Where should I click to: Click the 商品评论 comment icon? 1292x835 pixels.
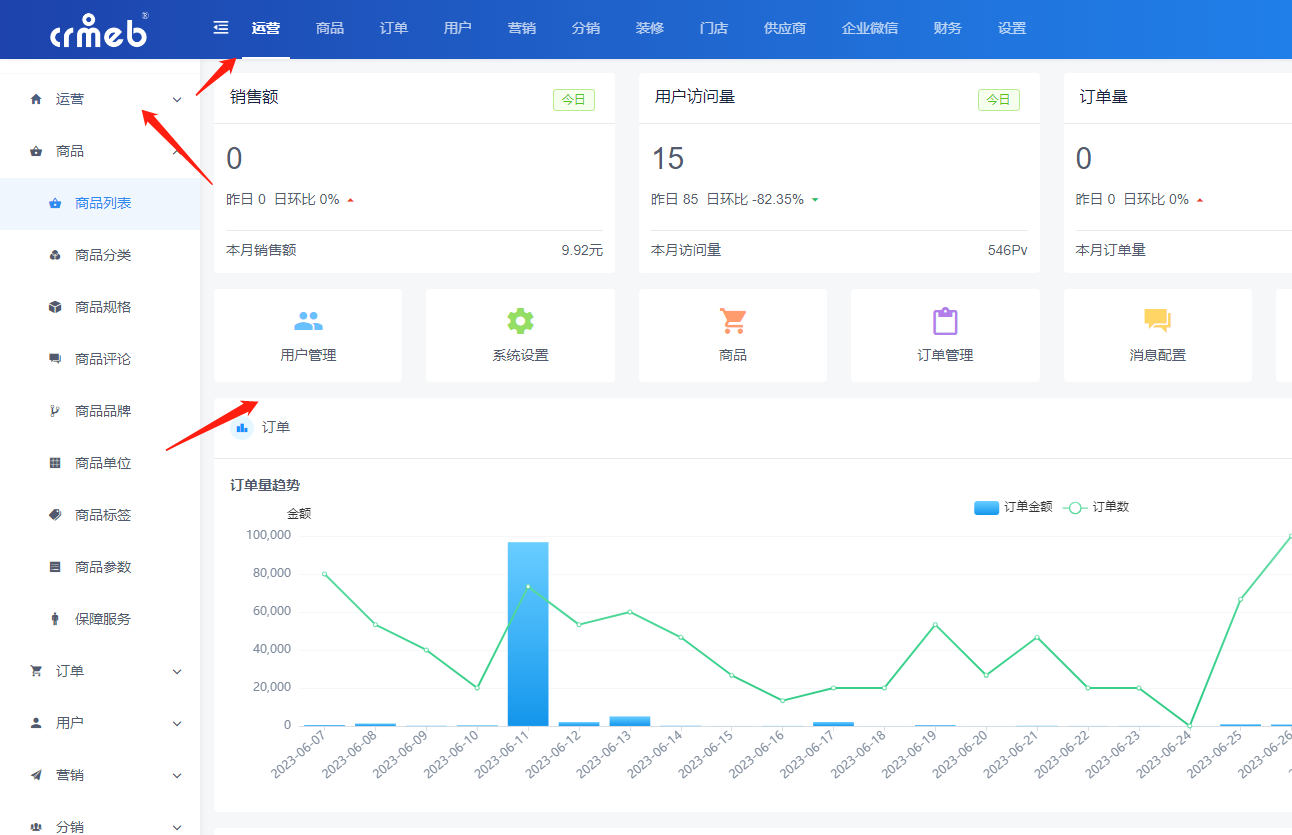55,359
